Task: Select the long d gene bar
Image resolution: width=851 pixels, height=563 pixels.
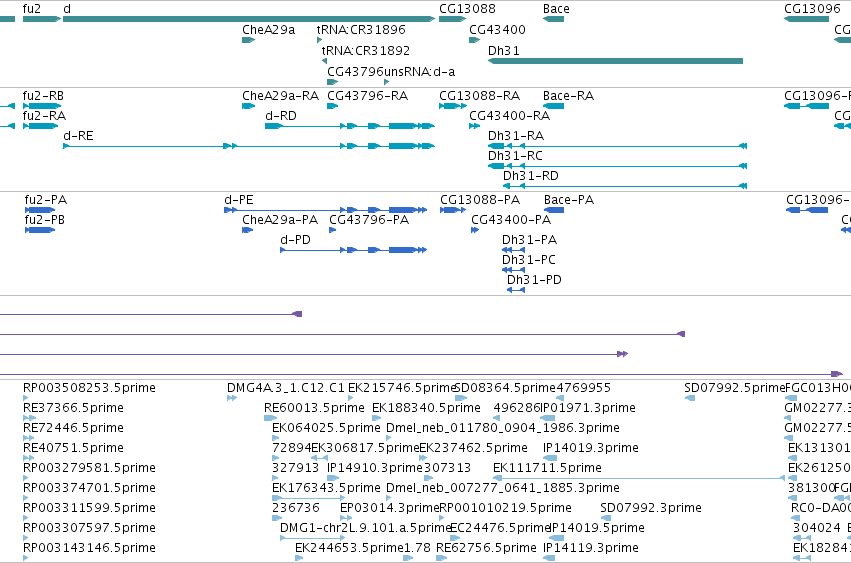Action: [x=249, y=19]
